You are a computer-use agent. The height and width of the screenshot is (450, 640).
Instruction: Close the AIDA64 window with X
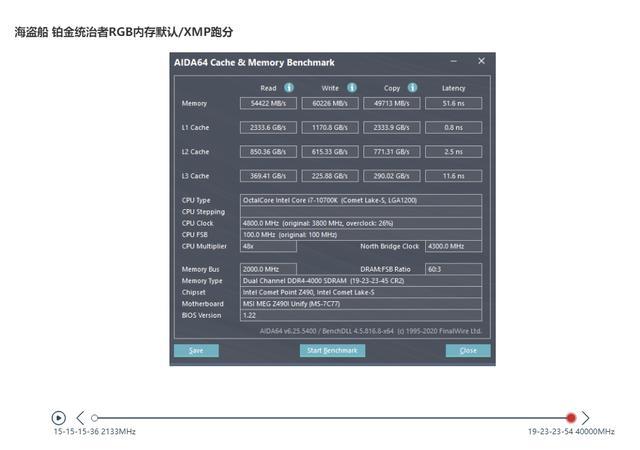[x=481, y=61]
